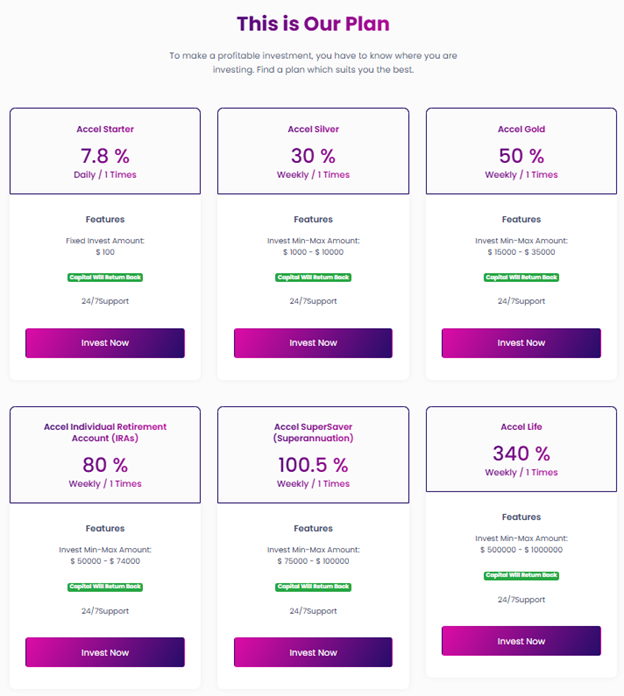Select the Accel Silver plan heading
The height and width of the screenshot is (696, 624).
[x=313, y=129]
